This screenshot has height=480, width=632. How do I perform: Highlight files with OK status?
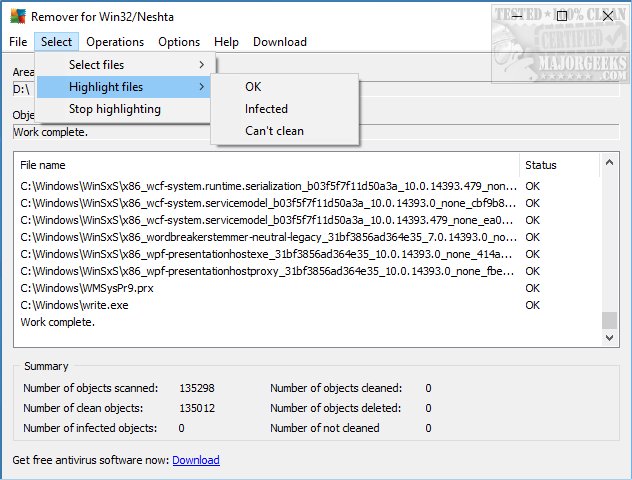[285, 87]
